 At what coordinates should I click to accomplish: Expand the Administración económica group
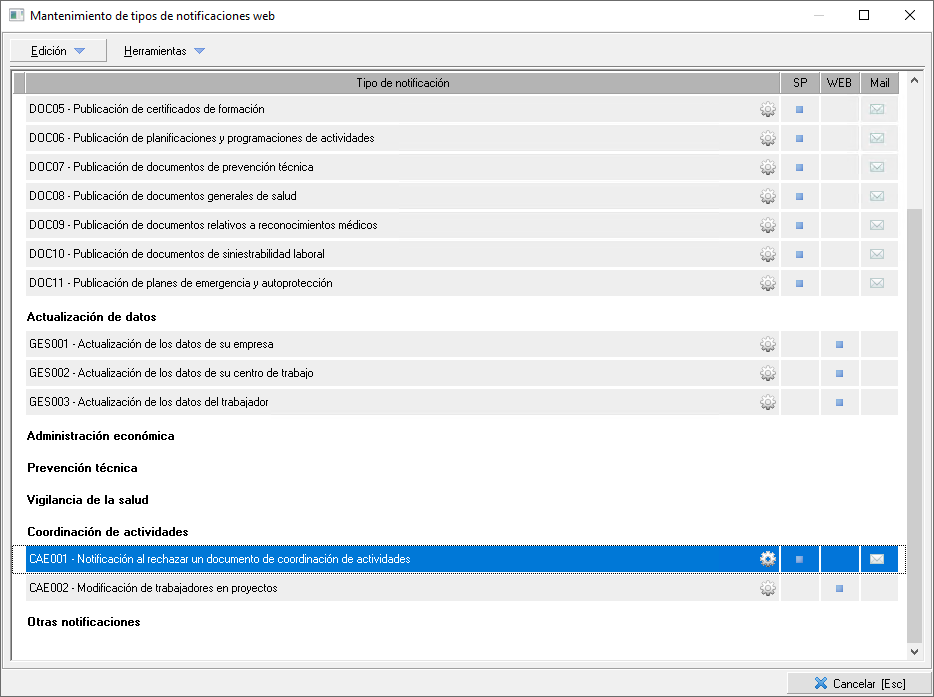(x=100, y=436)
